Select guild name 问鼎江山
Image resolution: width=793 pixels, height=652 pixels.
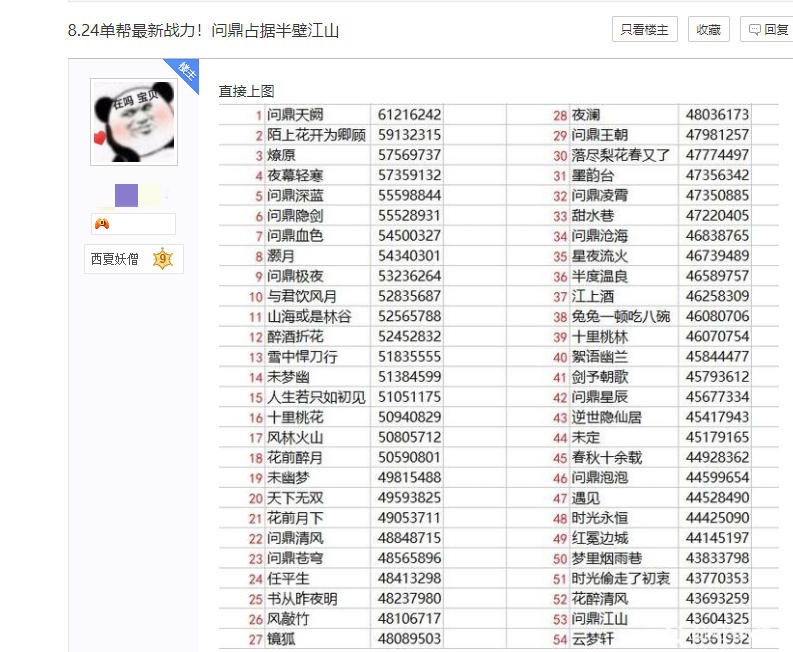point(600,619)
